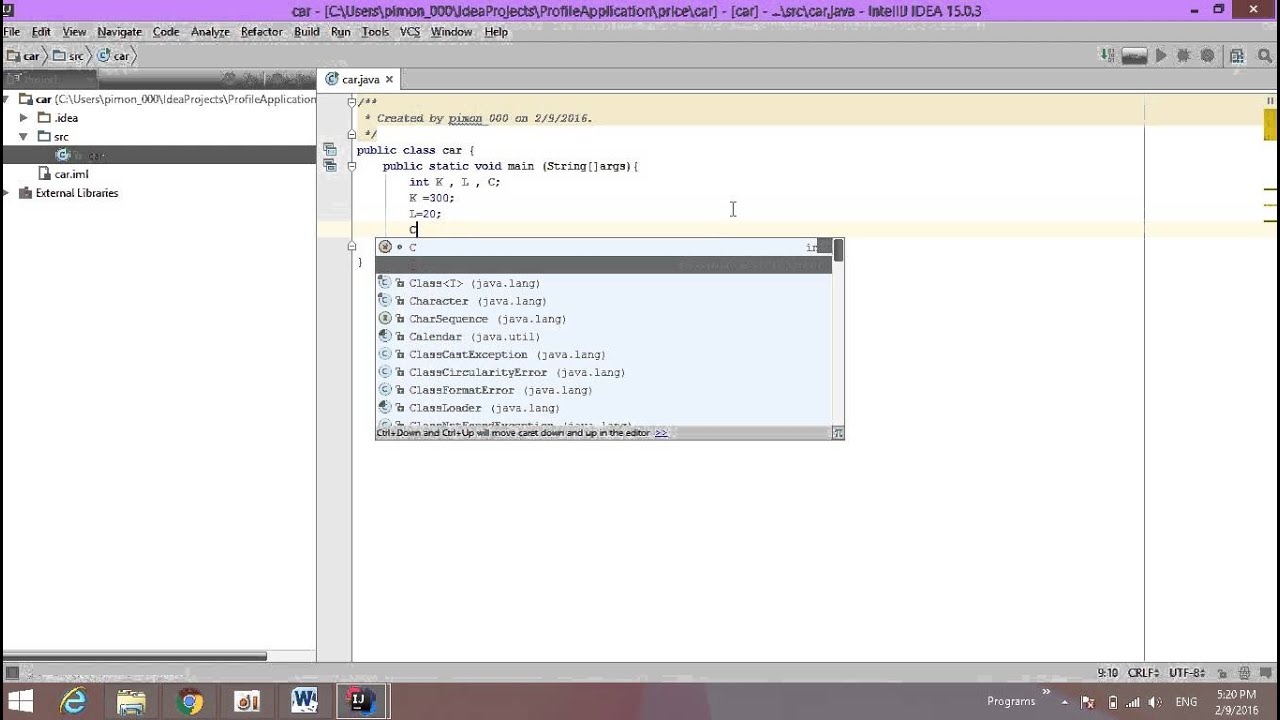Change CRLF line separator in status bar
The width and height of the screenshot is (1280, 720).
1144,673
